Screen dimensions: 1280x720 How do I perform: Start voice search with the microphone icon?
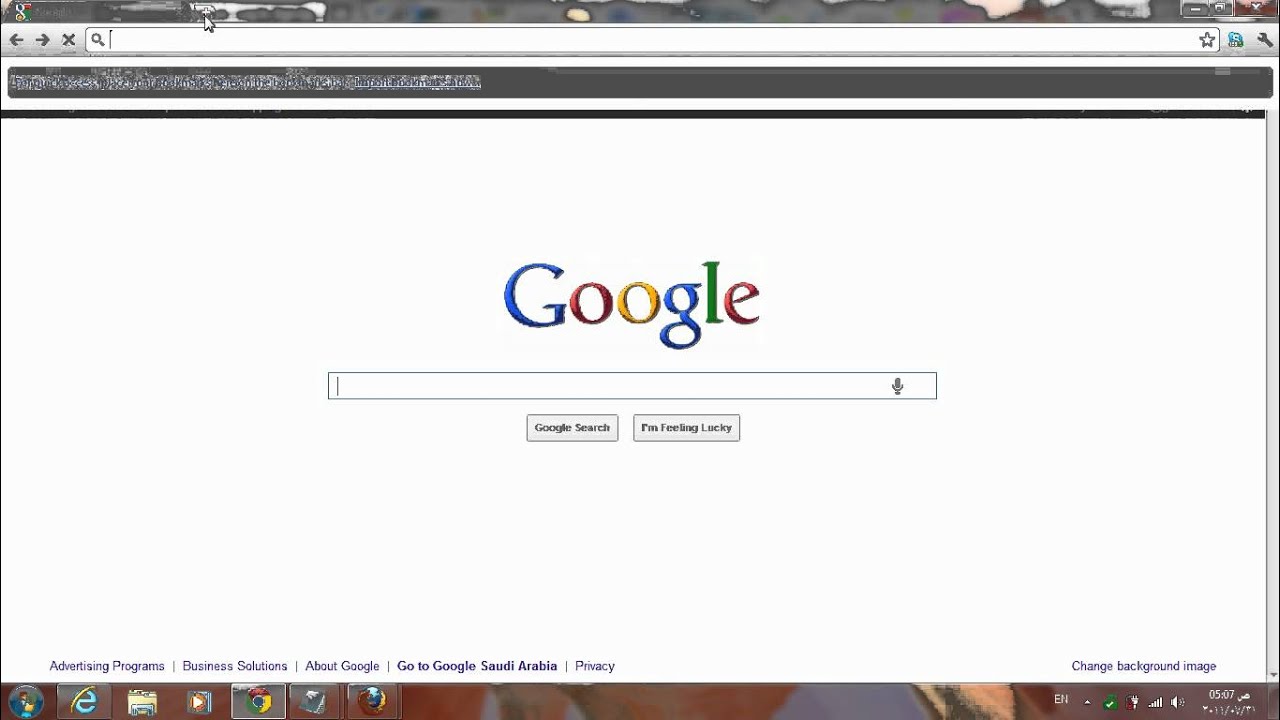(897, 386)
